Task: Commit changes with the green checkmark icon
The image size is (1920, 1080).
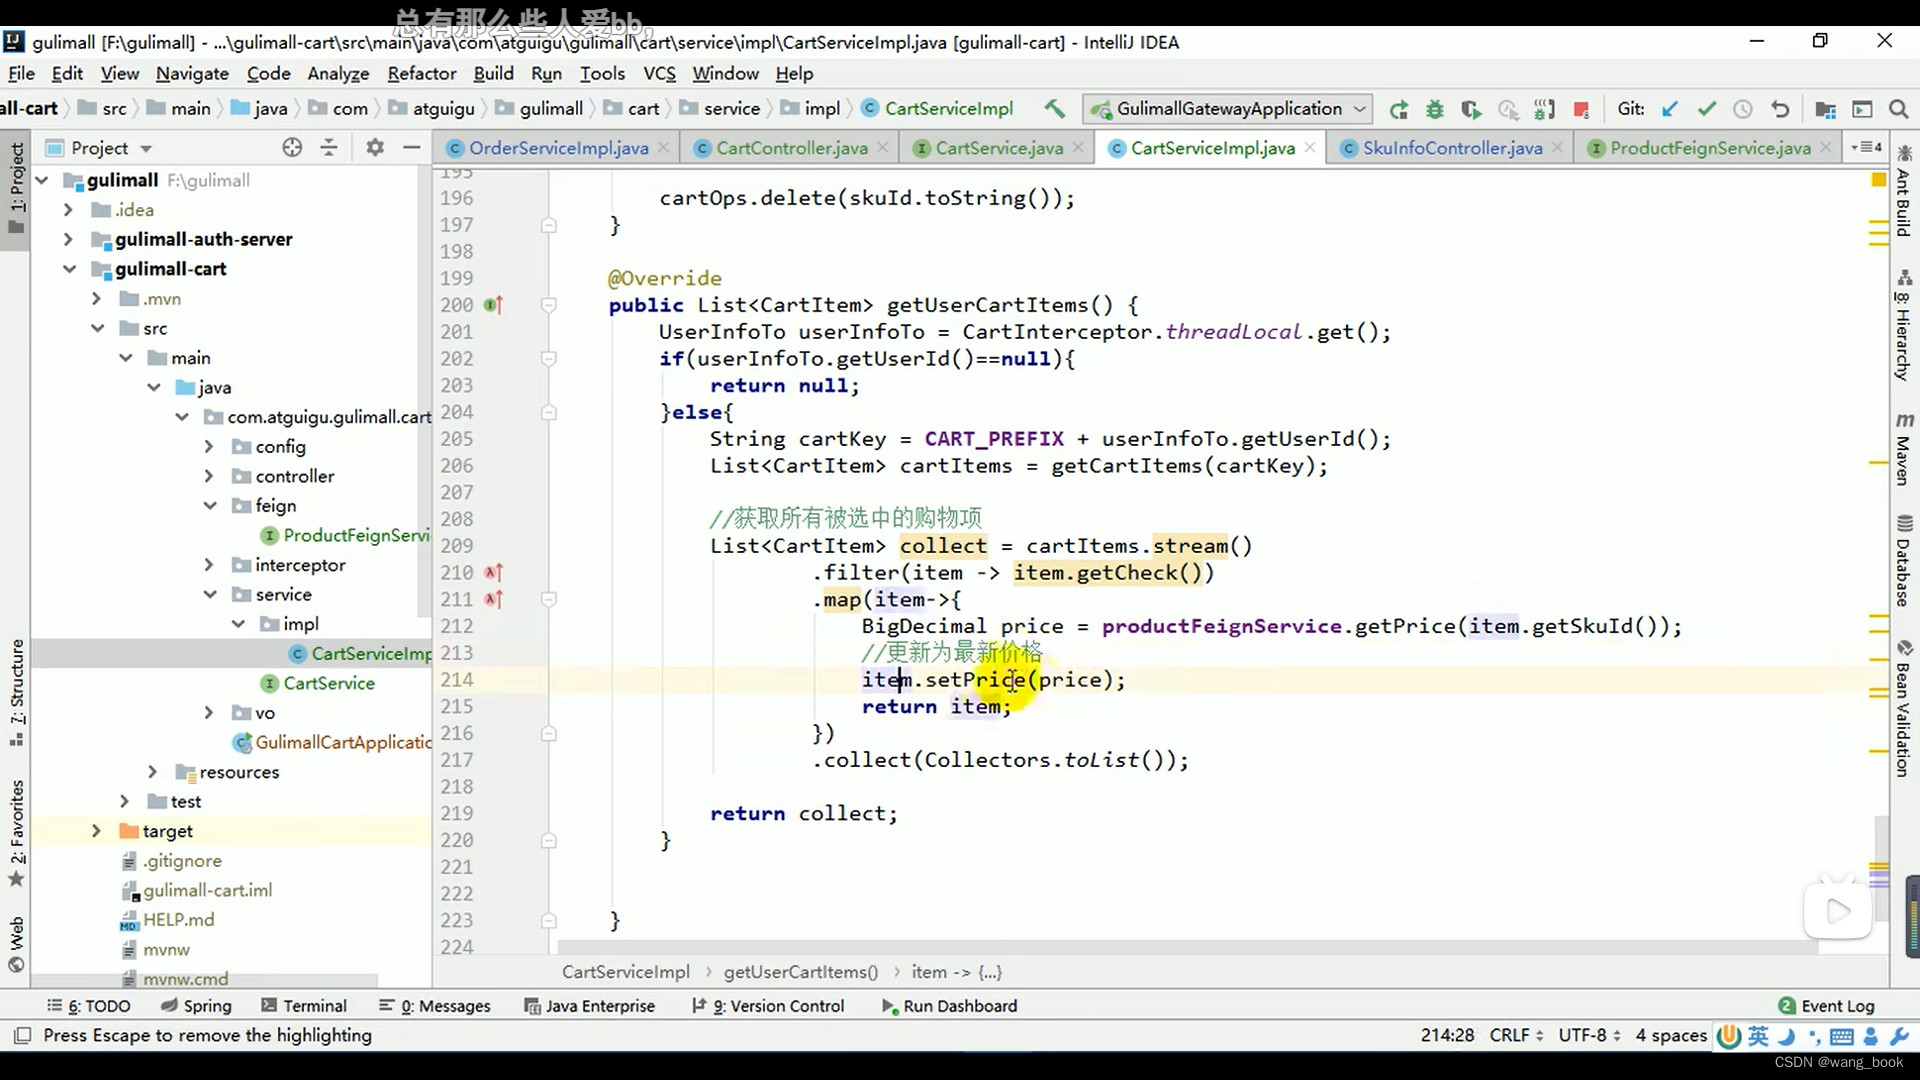Action: (1707, 109)
